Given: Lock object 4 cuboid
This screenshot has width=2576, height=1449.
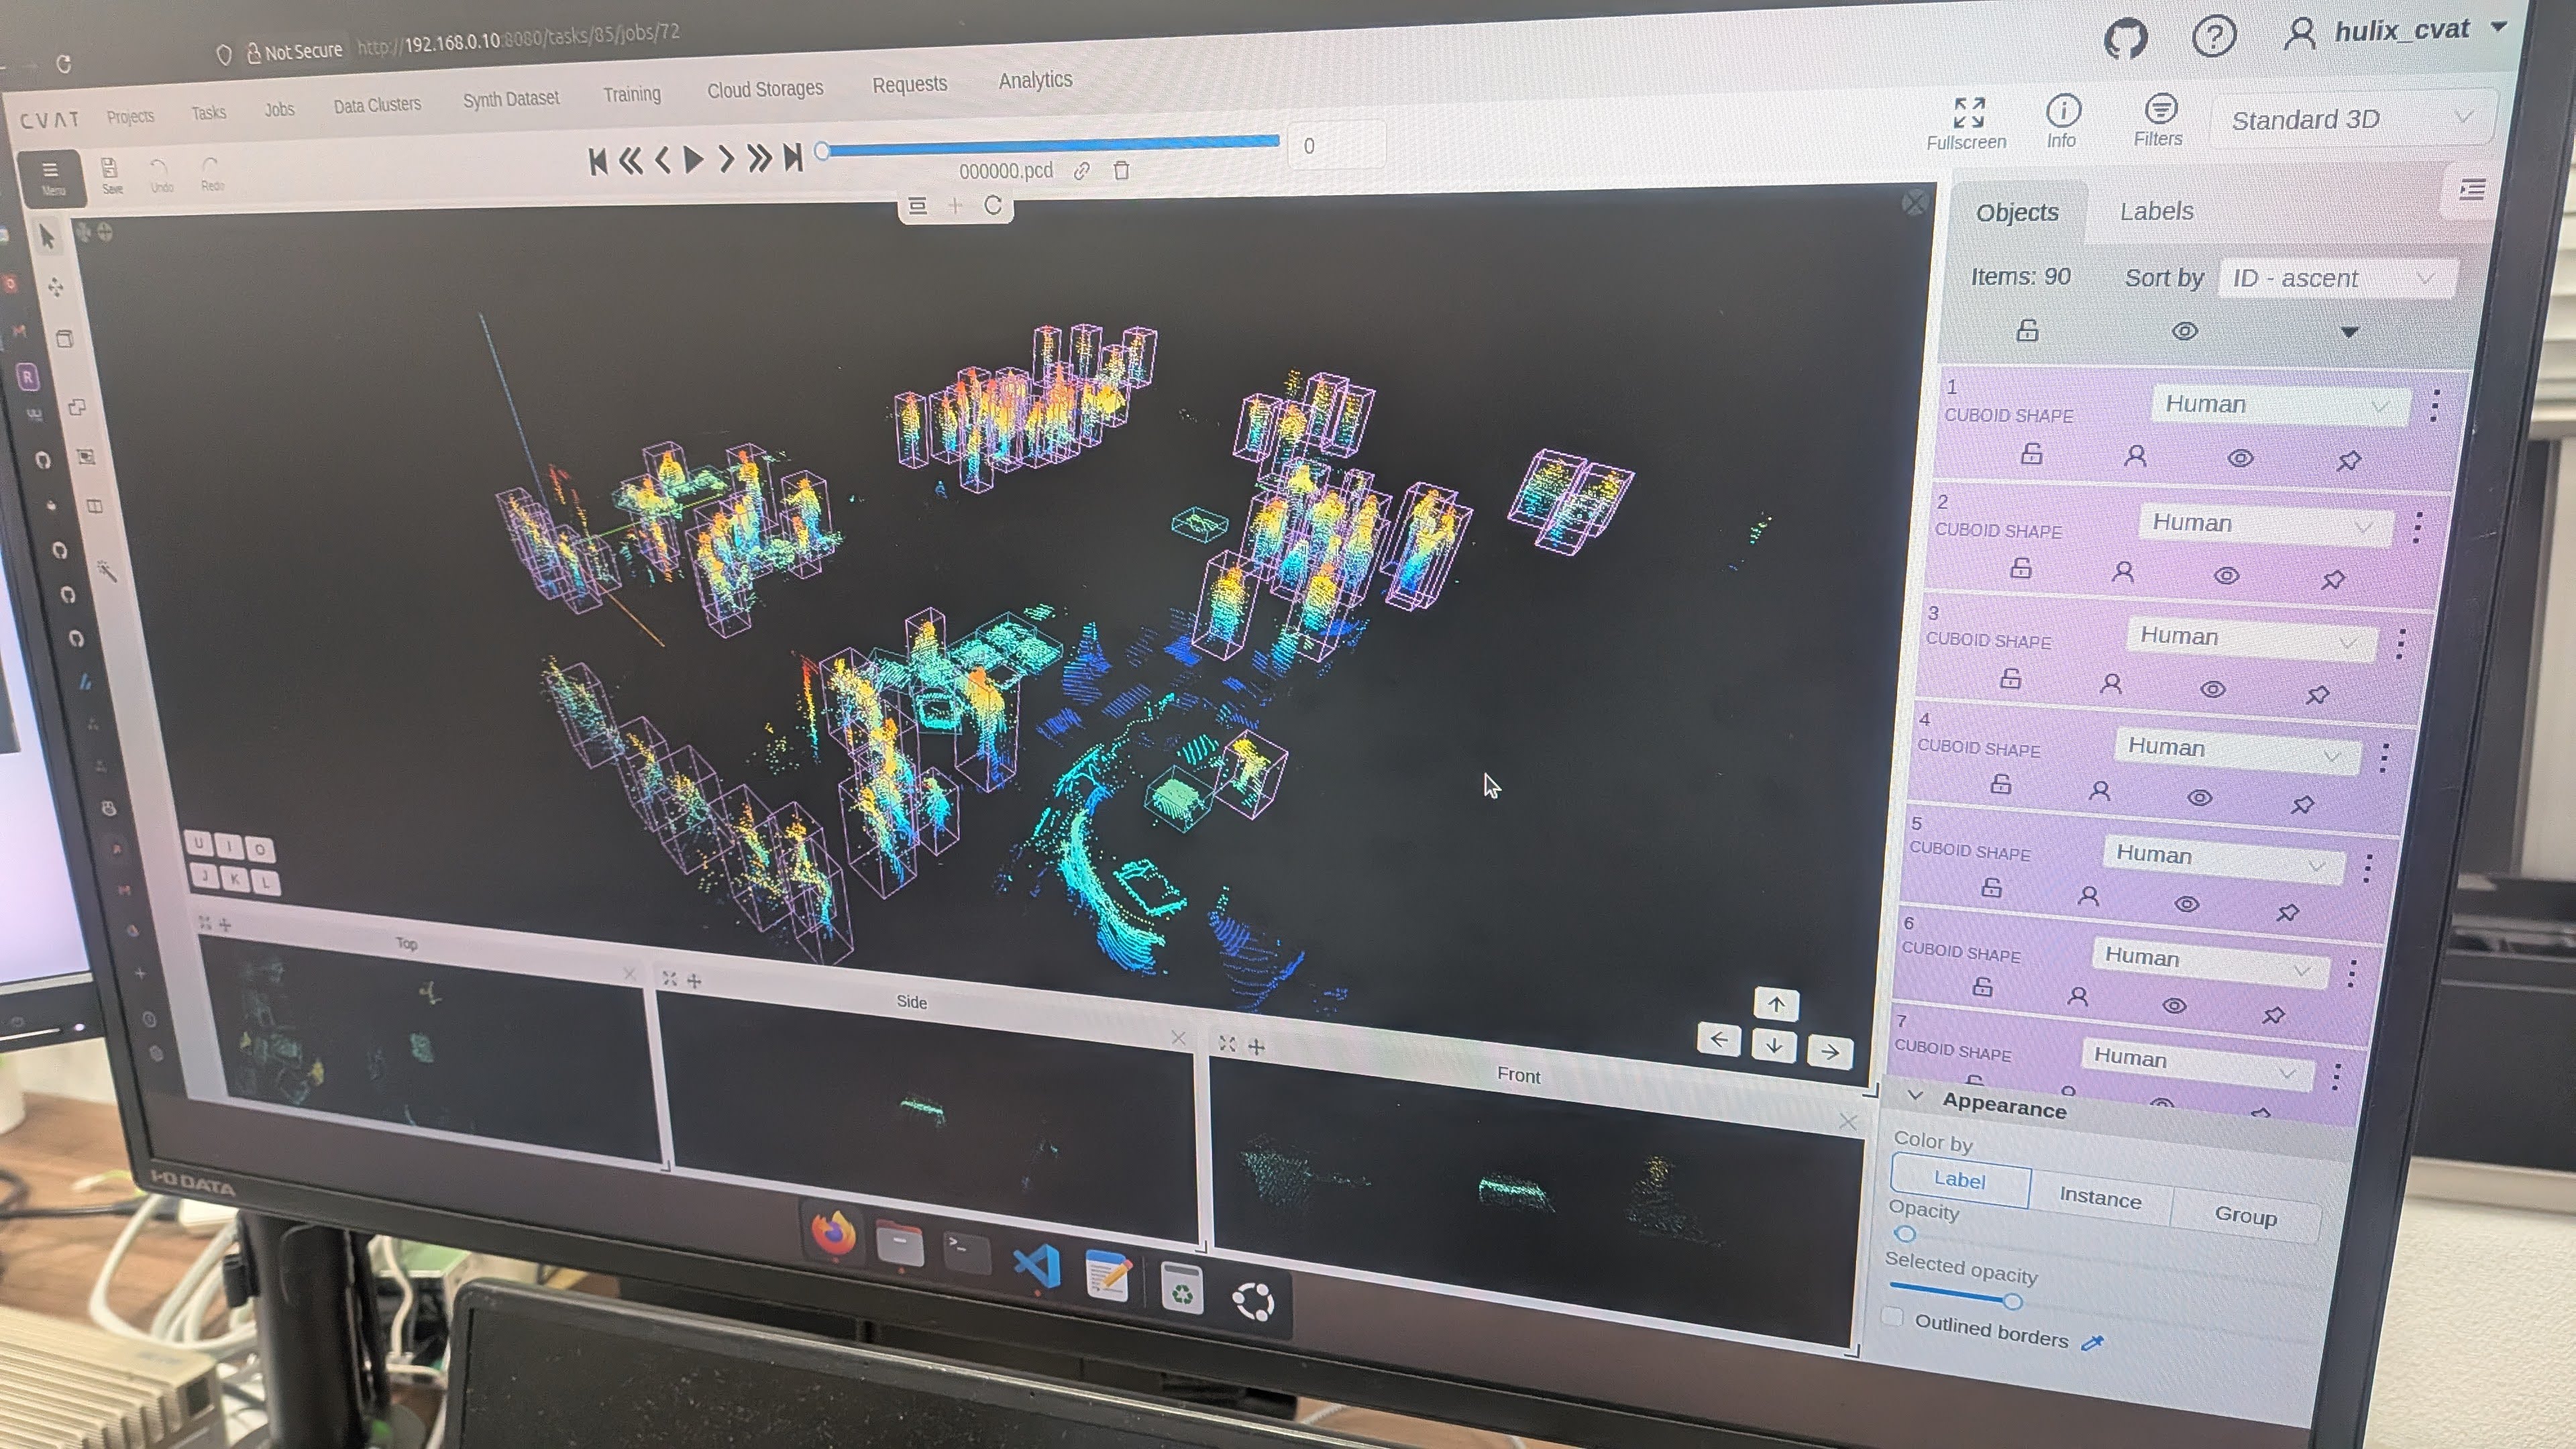Looking at the screenshot, I should coord(2000,784).
